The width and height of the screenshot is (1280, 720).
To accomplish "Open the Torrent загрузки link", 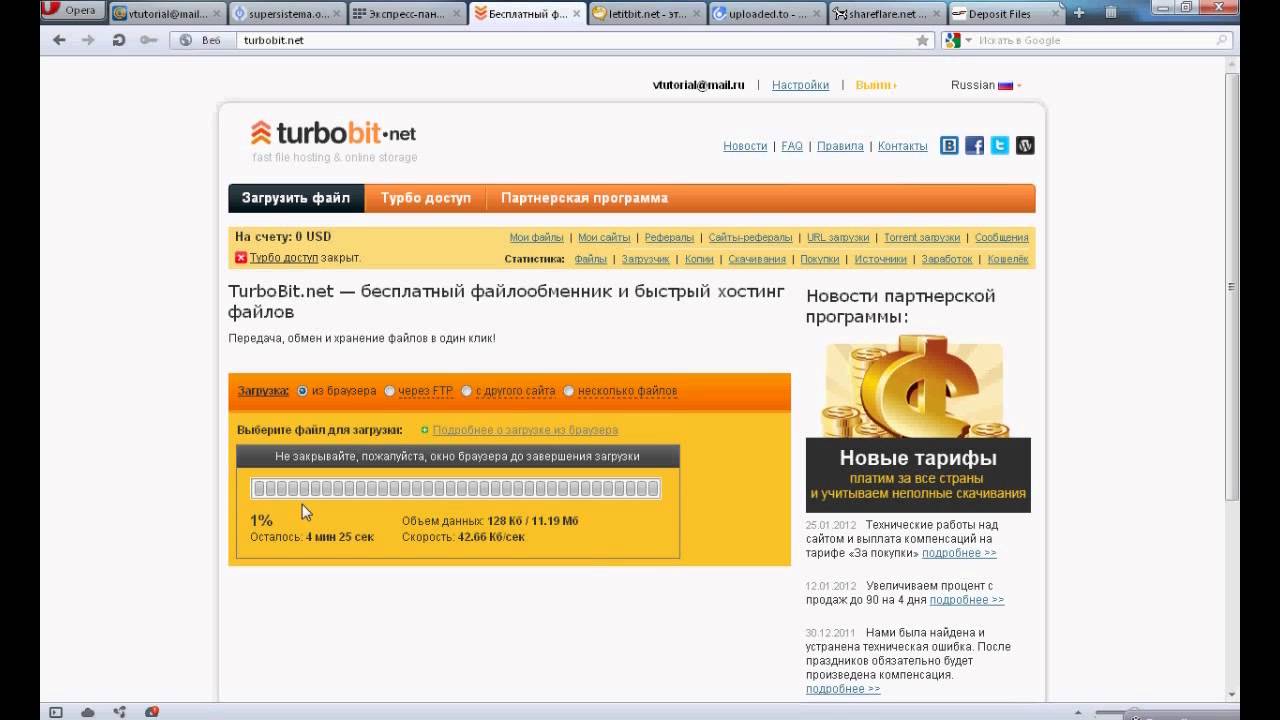I will click(922, 238).
